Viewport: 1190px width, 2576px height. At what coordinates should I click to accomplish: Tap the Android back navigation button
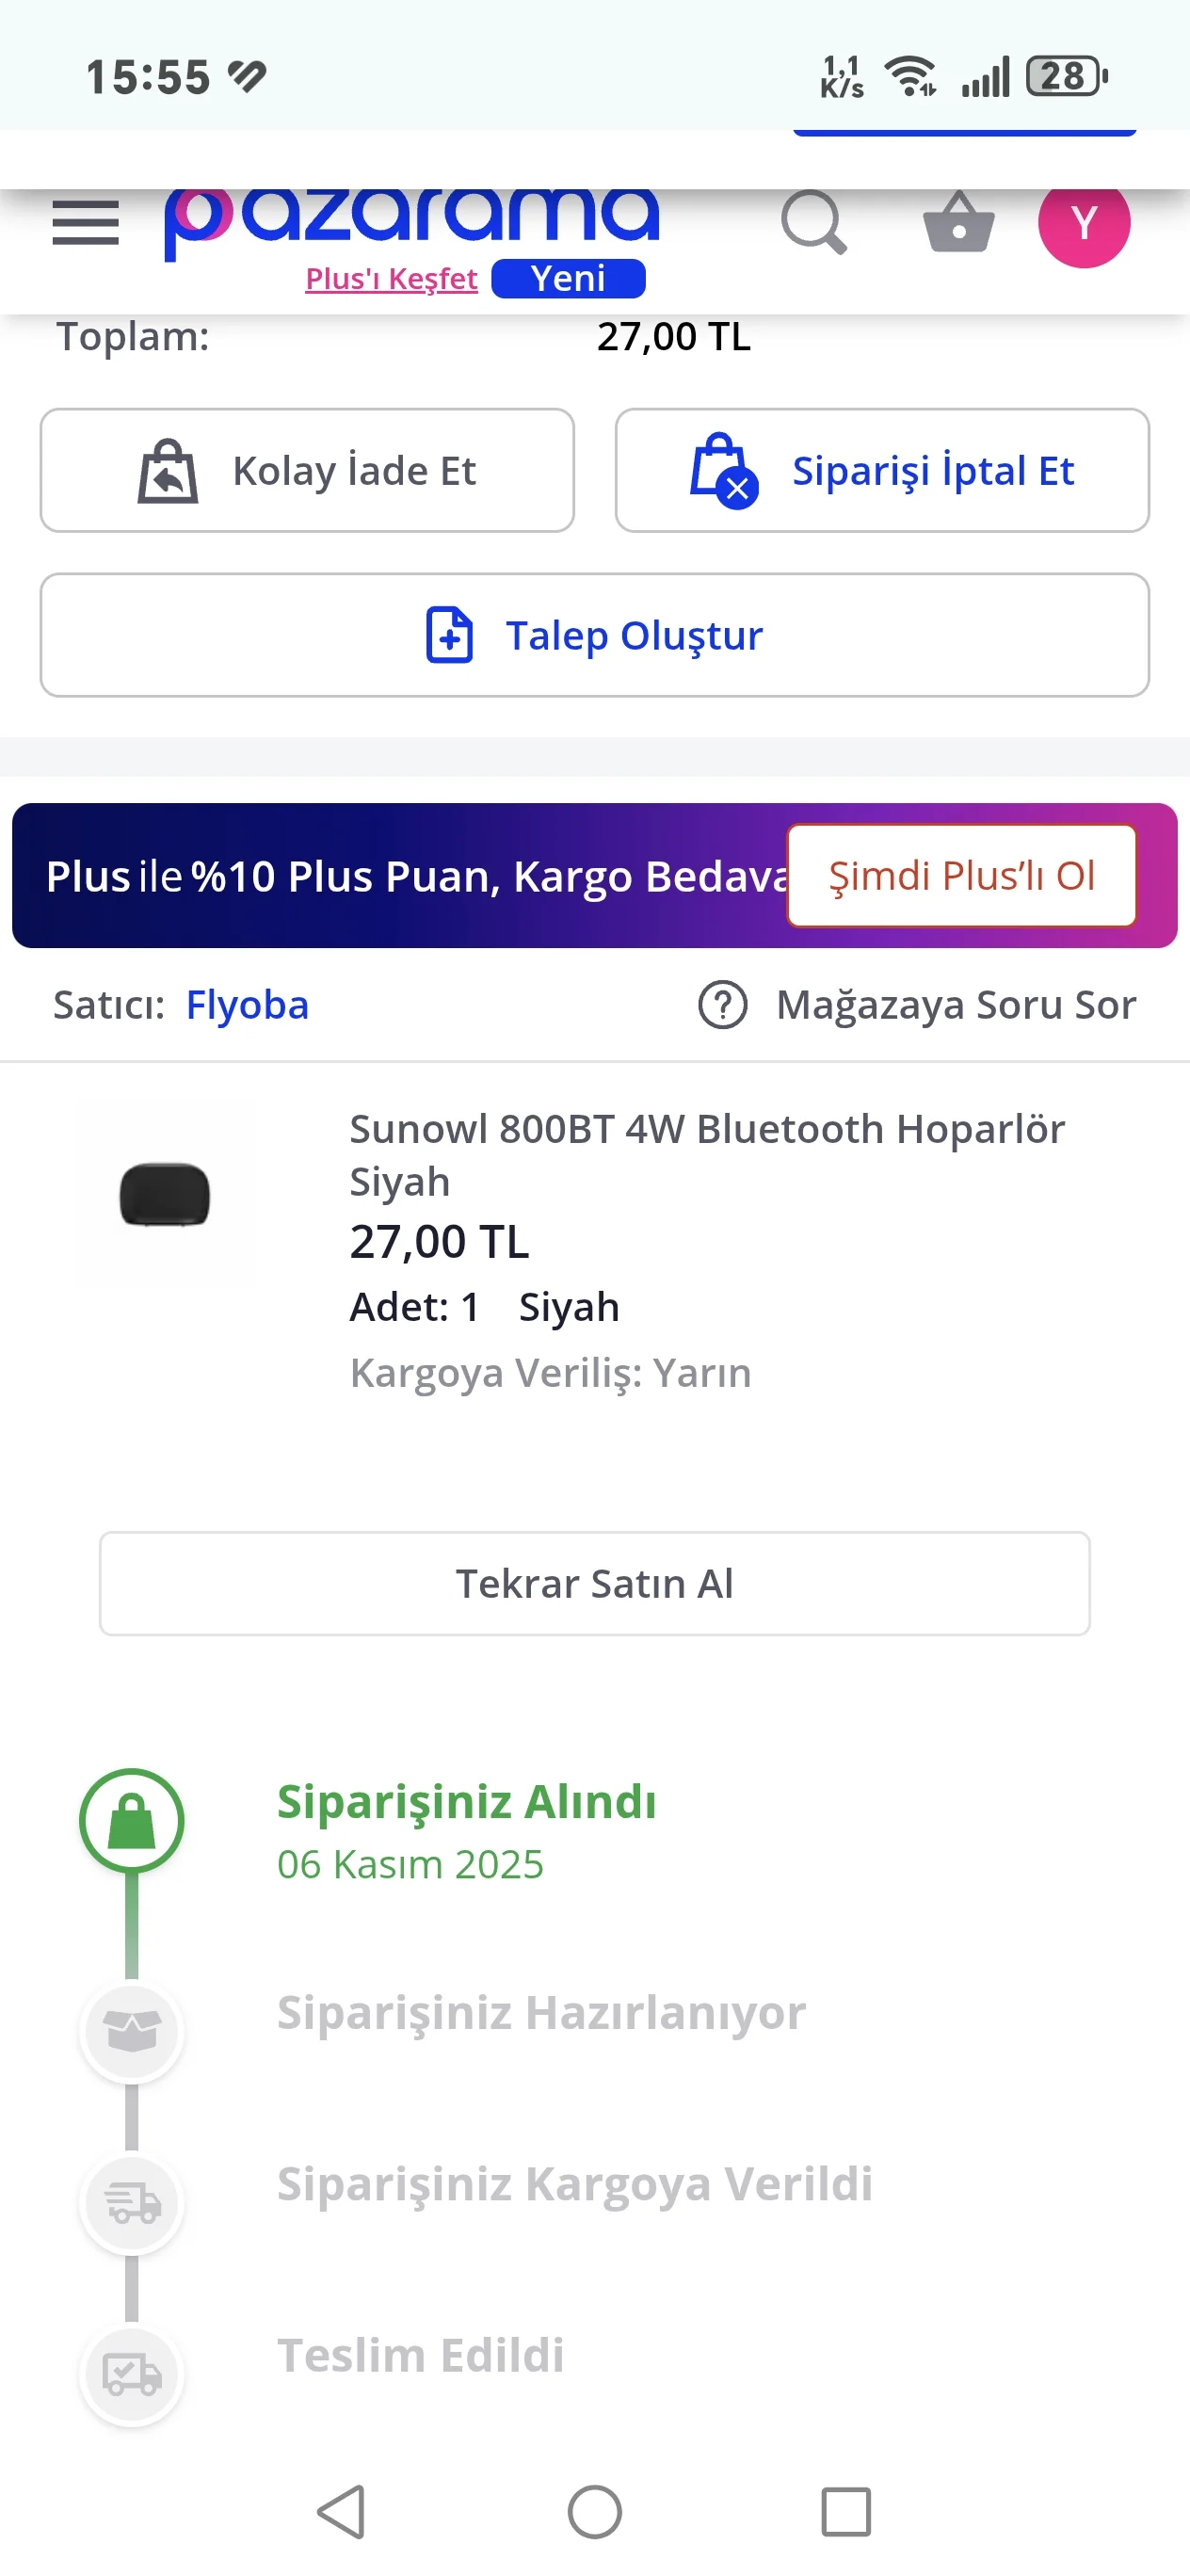point(341,2511)
